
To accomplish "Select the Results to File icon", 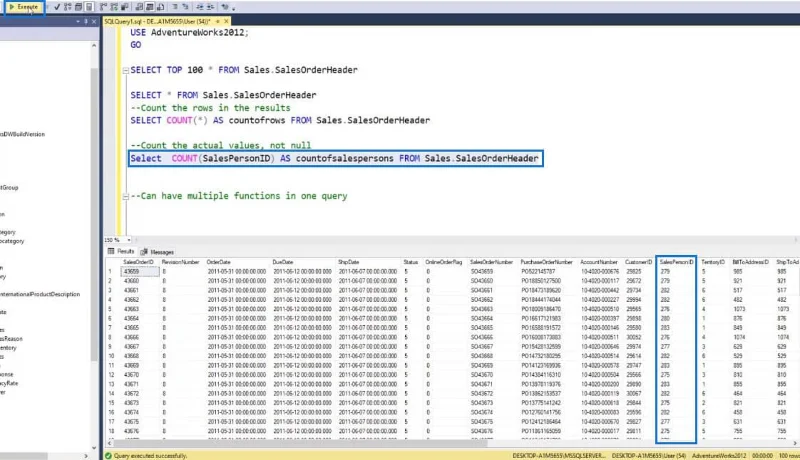I will coord(161,7).
